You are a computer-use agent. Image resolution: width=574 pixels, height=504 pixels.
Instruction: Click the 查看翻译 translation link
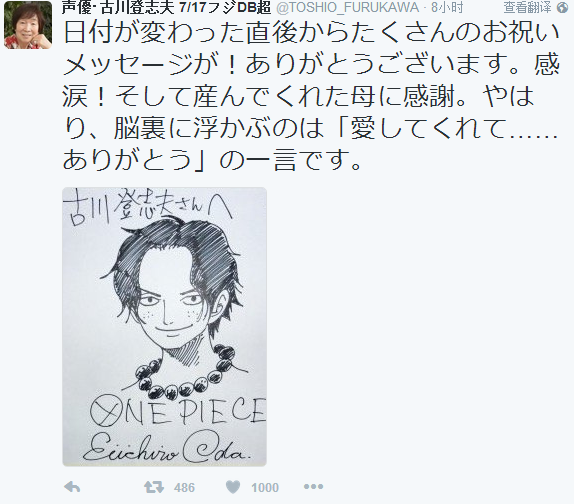point(527,7)
